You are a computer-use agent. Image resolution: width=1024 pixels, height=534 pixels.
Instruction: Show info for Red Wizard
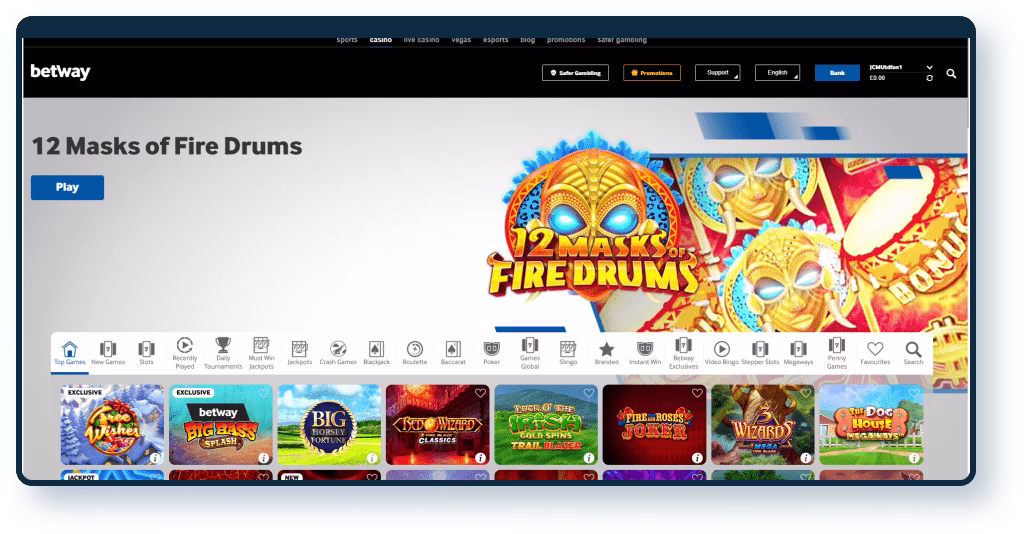point(480,458)
